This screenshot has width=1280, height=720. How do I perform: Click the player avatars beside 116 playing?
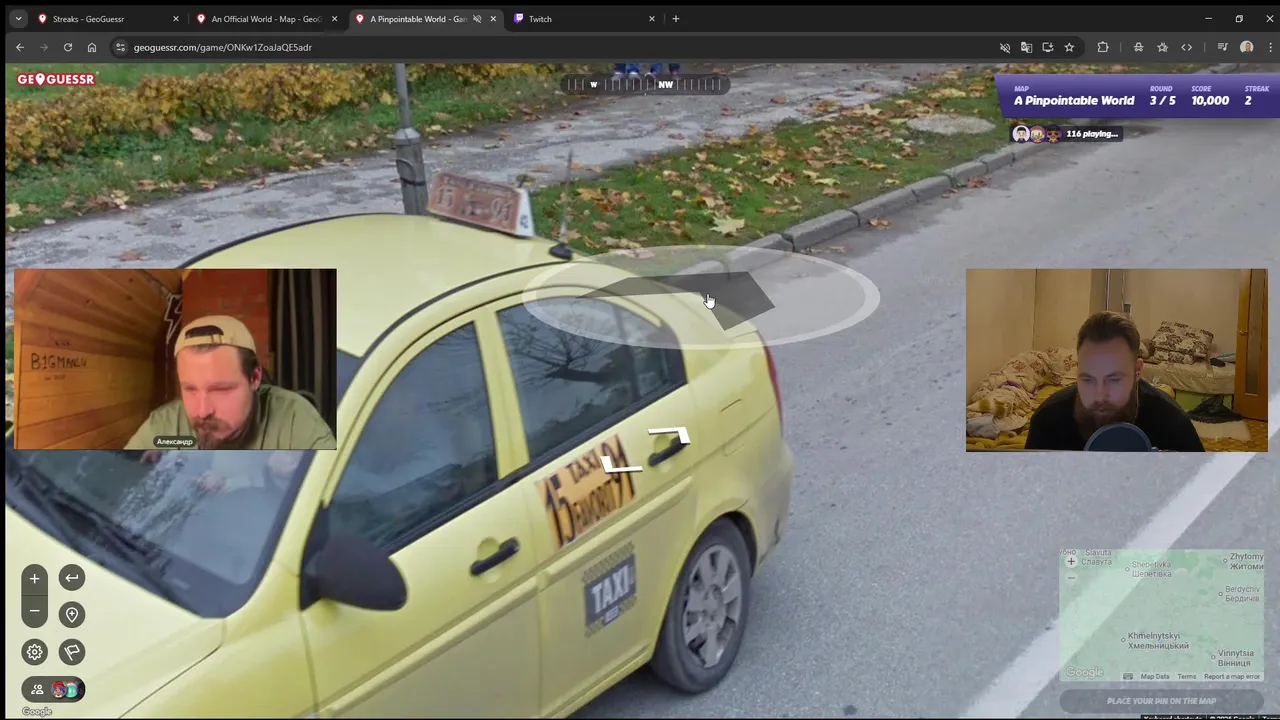coord(1037,134)
